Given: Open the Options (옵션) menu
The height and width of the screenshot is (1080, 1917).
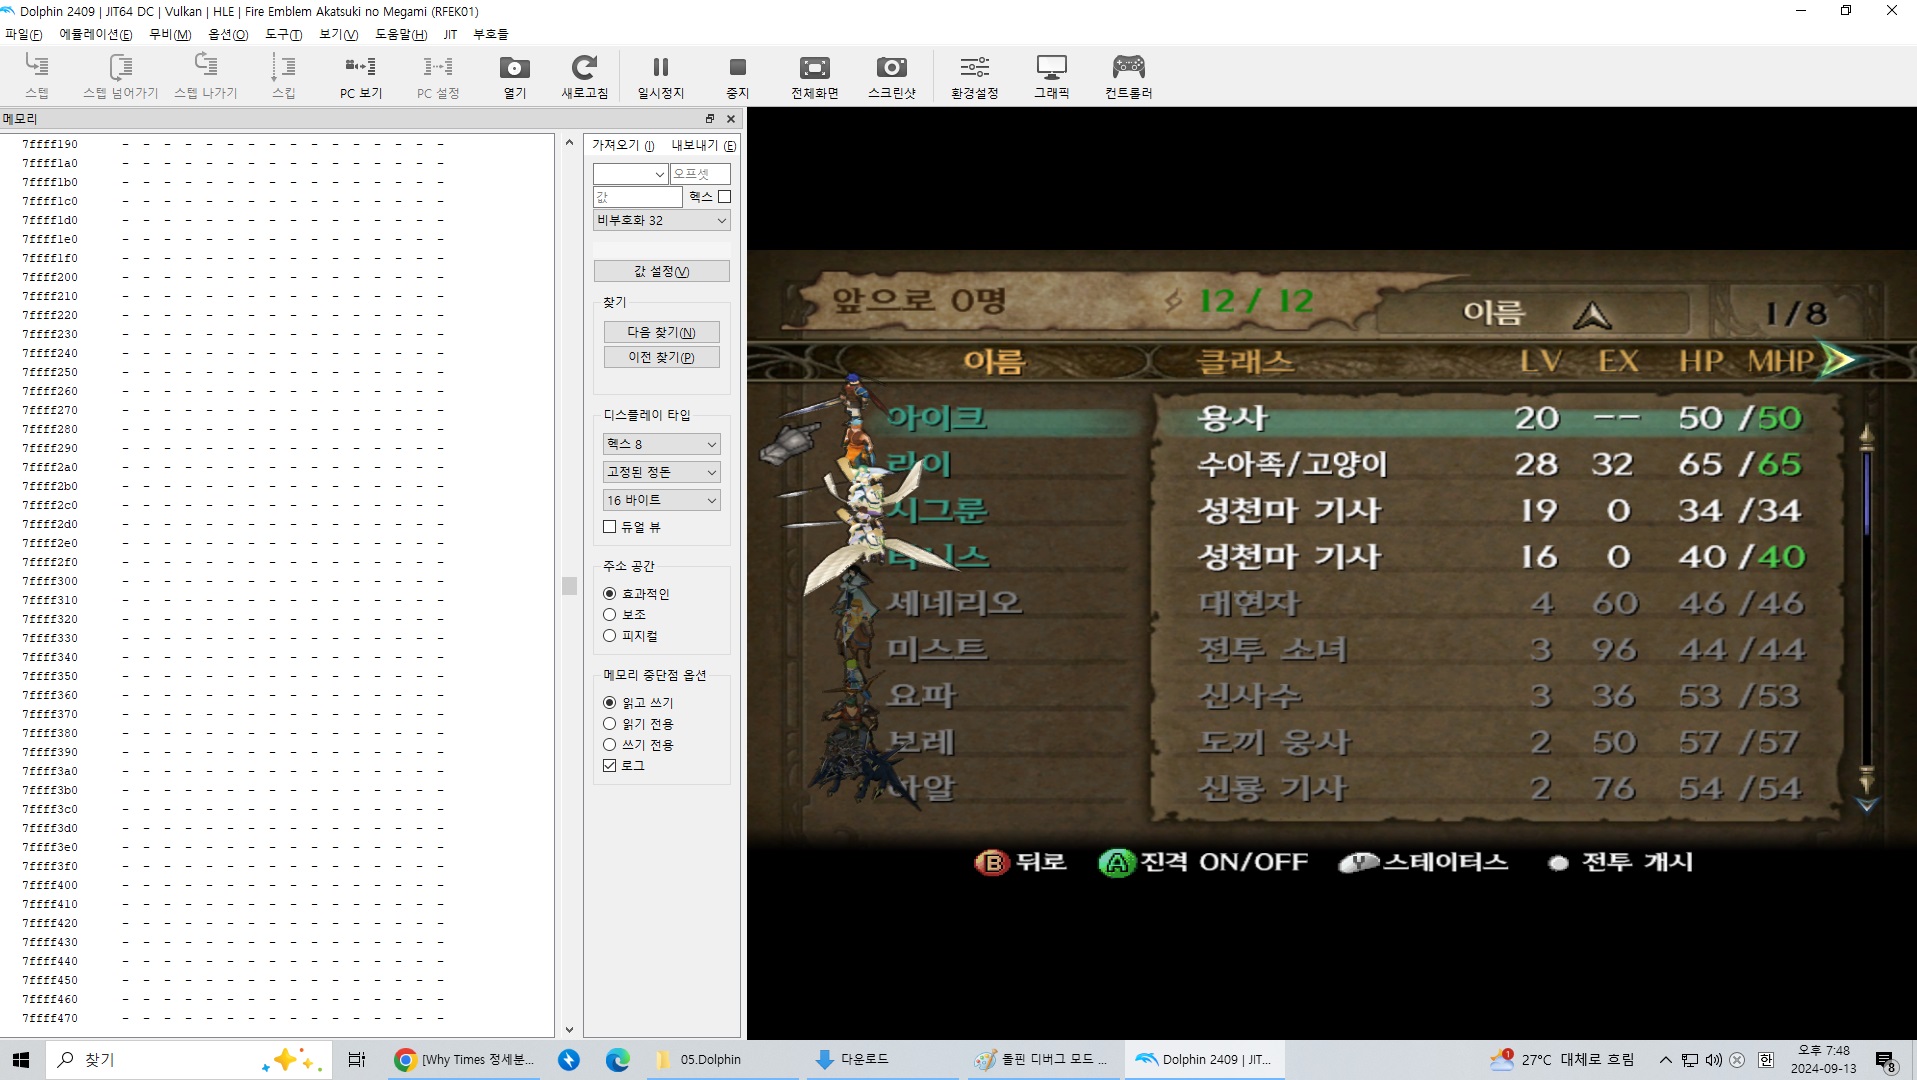Looking at the screenshot, I should [x=228, y=34].
